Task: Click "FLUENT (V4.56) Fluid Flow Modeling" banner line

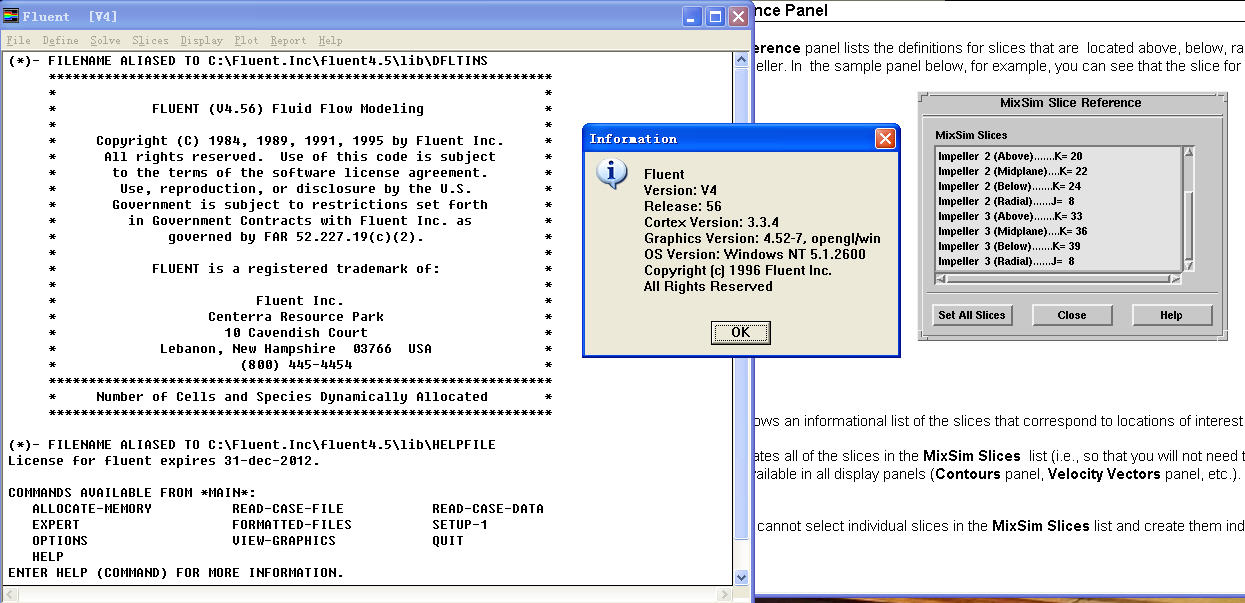Action: pyautogui.click(x=288, y=109)
